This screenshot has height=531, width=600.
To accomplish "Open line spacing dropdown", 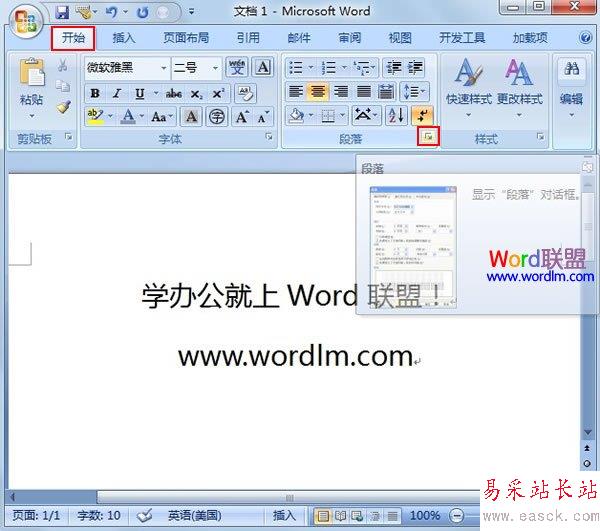I will tap(414, 91).
